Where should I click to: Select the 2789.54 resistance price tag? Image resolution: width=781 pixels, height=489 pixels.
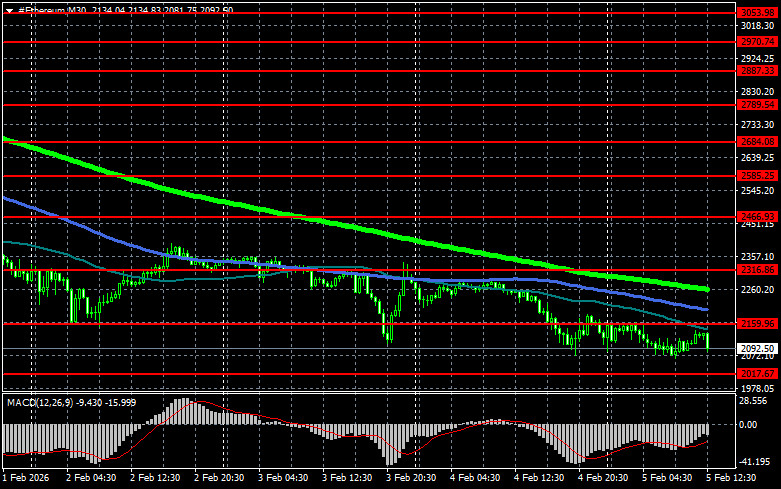click(x=757, y=104)
